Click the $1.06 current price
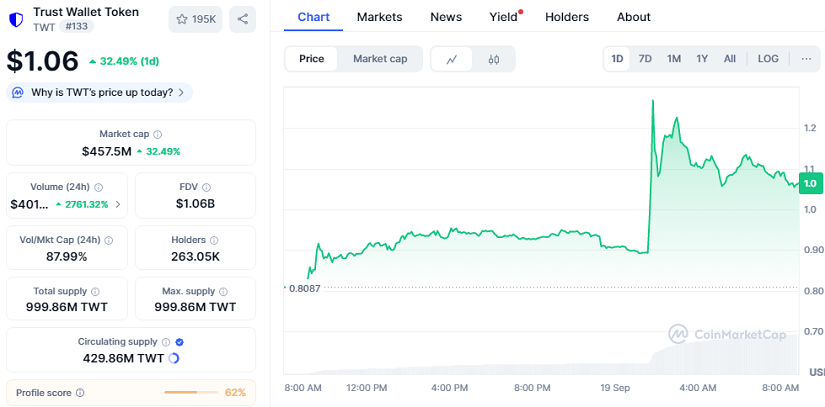The width and height of the screenshot is (825, 407). (43, 60)
